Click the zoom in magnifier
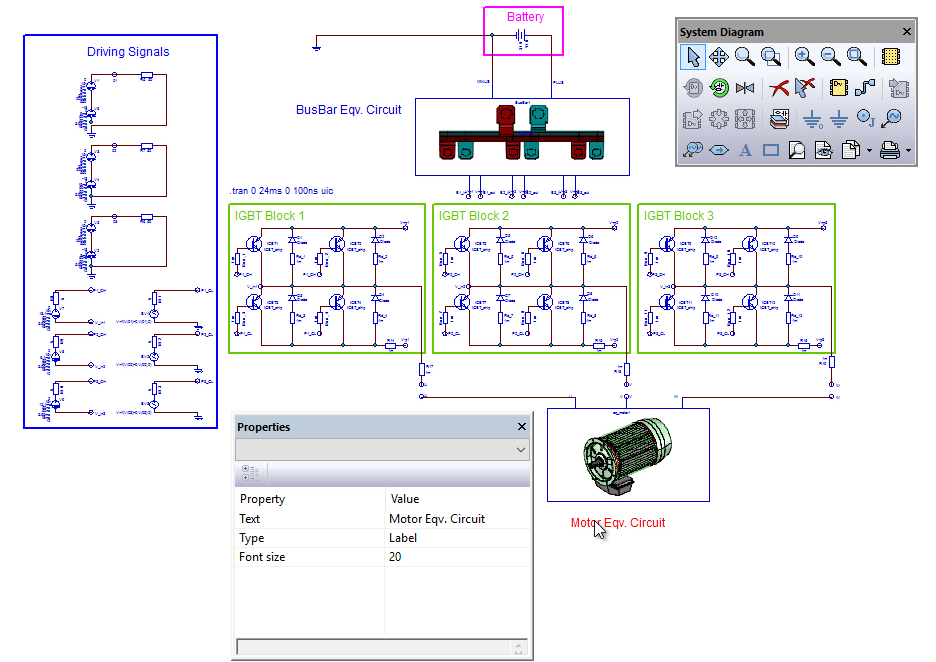The height and width of the screenshot is (662, 936). coord(804,57)
